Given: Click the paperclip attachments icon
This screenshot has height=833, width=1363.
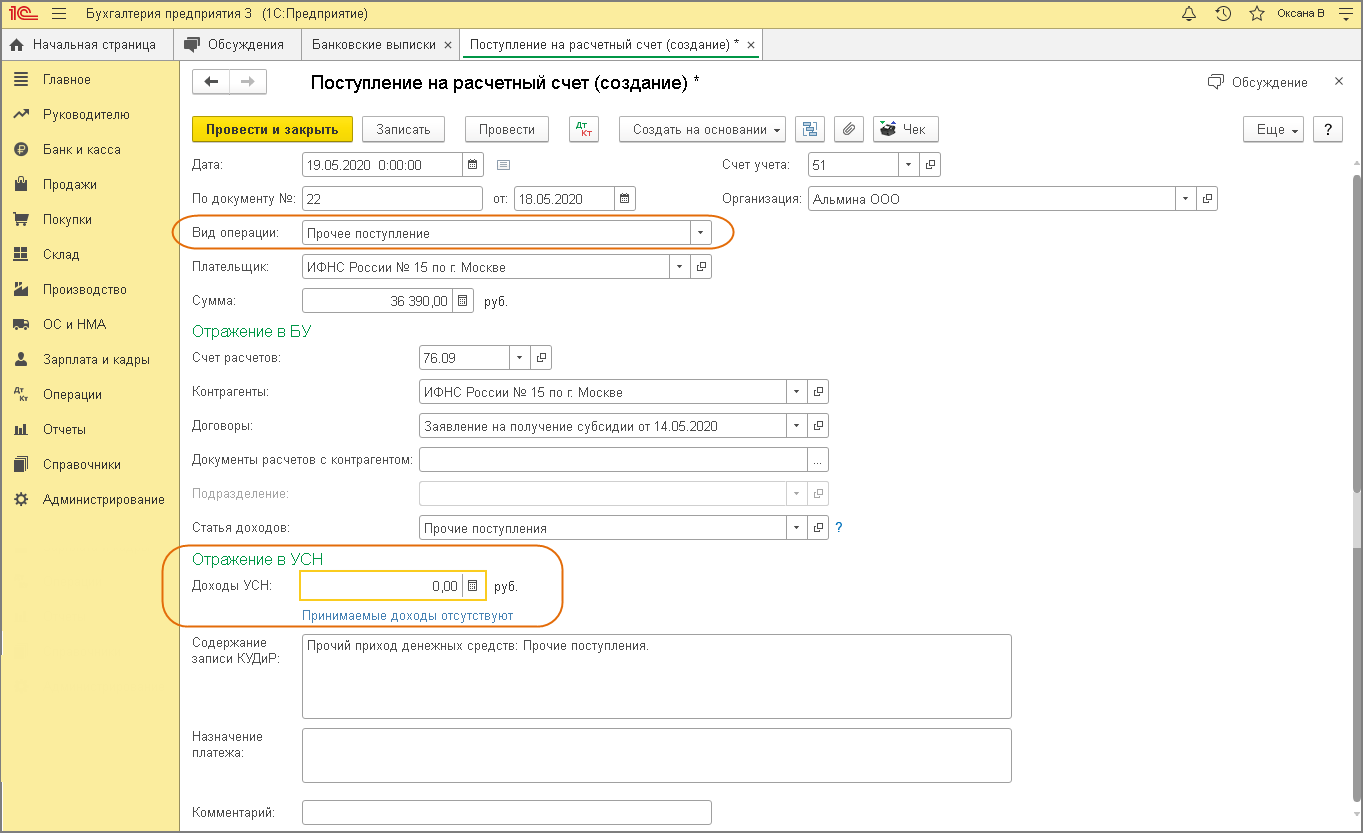Looking at the screenshot, I should click(848, 129).
